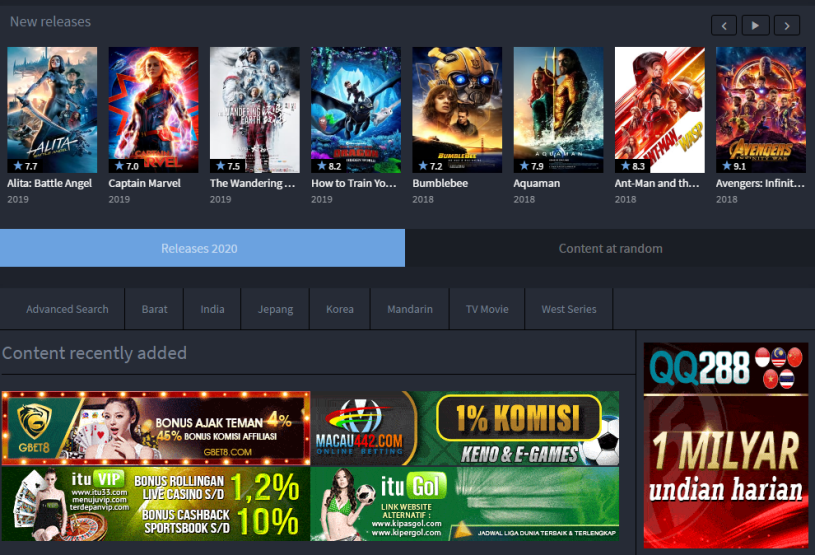Select the Barat category
Viewport: 815px width, 555px height.
coord(154,309)
